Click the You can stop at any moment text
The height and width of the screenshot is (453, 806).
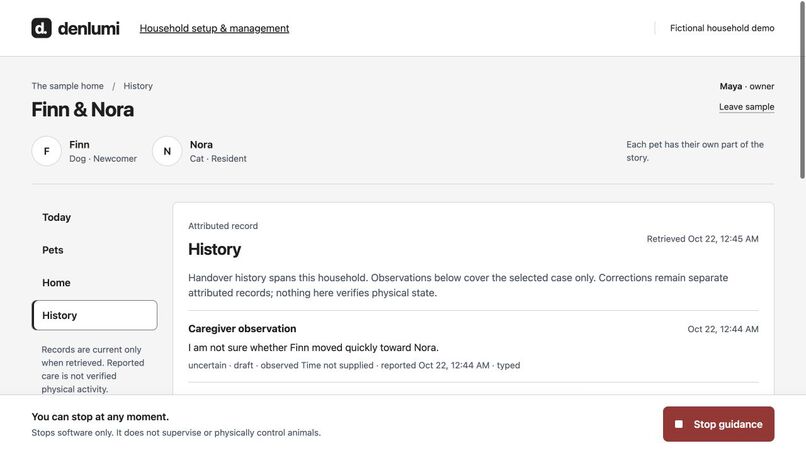pyautogui.click(x=100, y=416)
